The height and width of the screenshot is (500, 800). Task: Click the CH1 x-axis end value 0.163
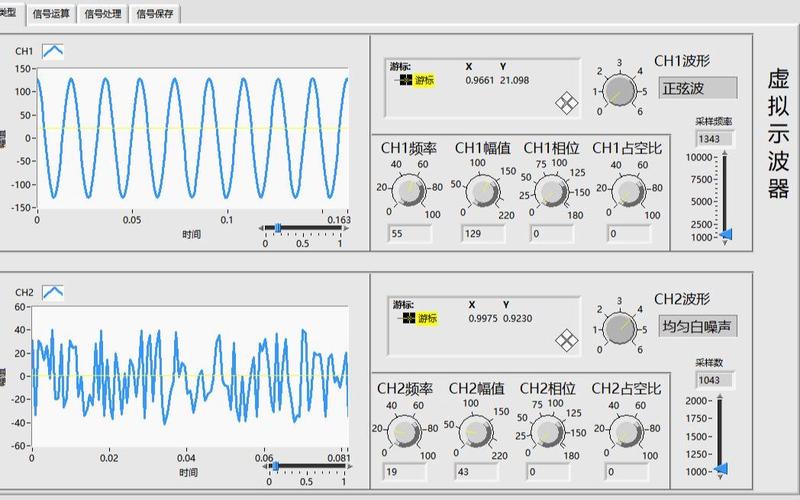339,220
